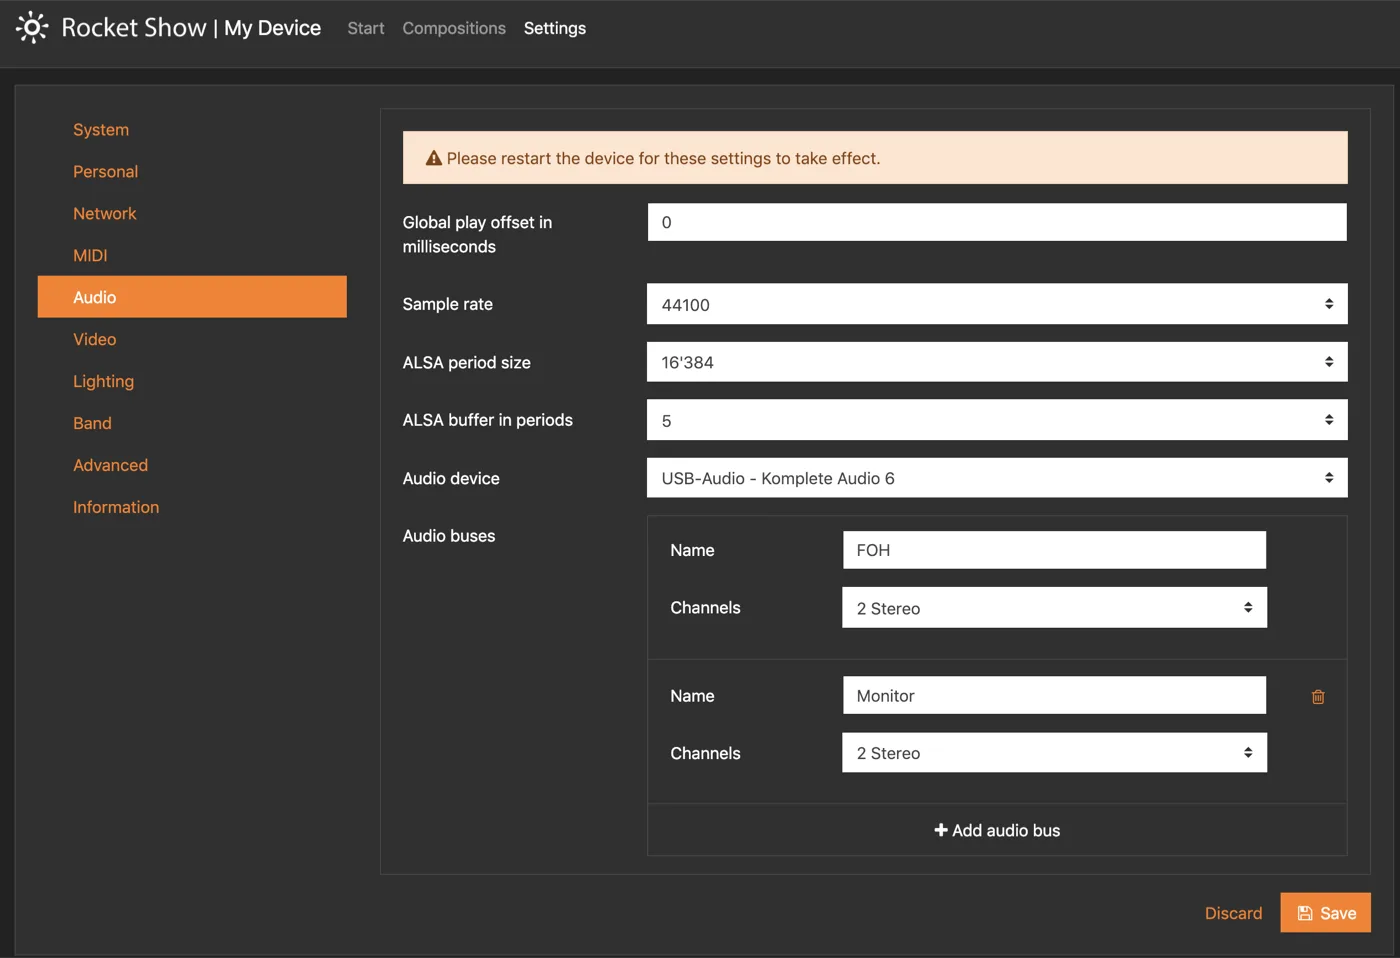Open the Sample rate dropdown
The height and width of the screenshot is (958, 1400).
coord(997,304)
